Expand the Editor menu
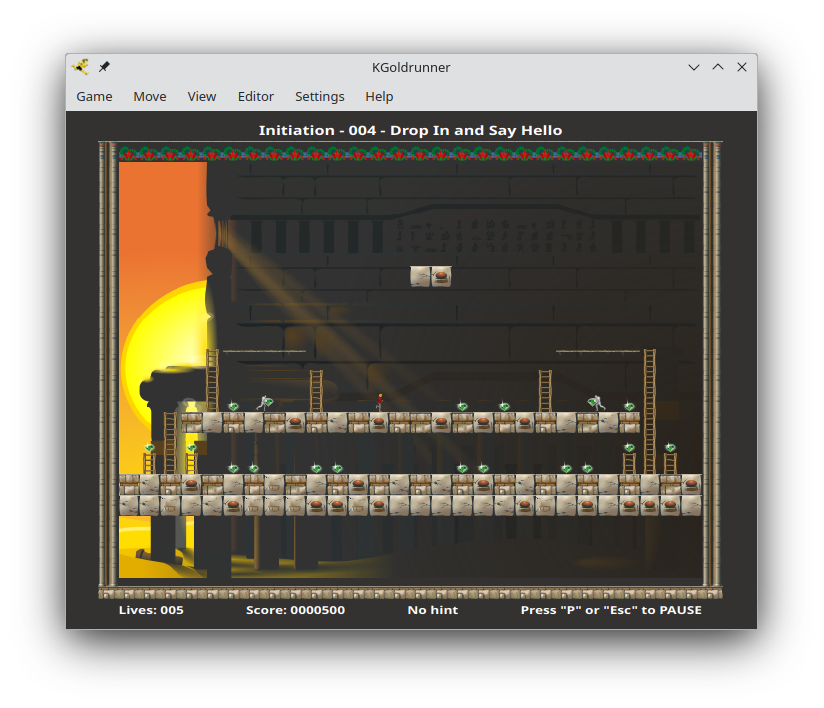This screenshot has width=824, height=708. [256, 97]
